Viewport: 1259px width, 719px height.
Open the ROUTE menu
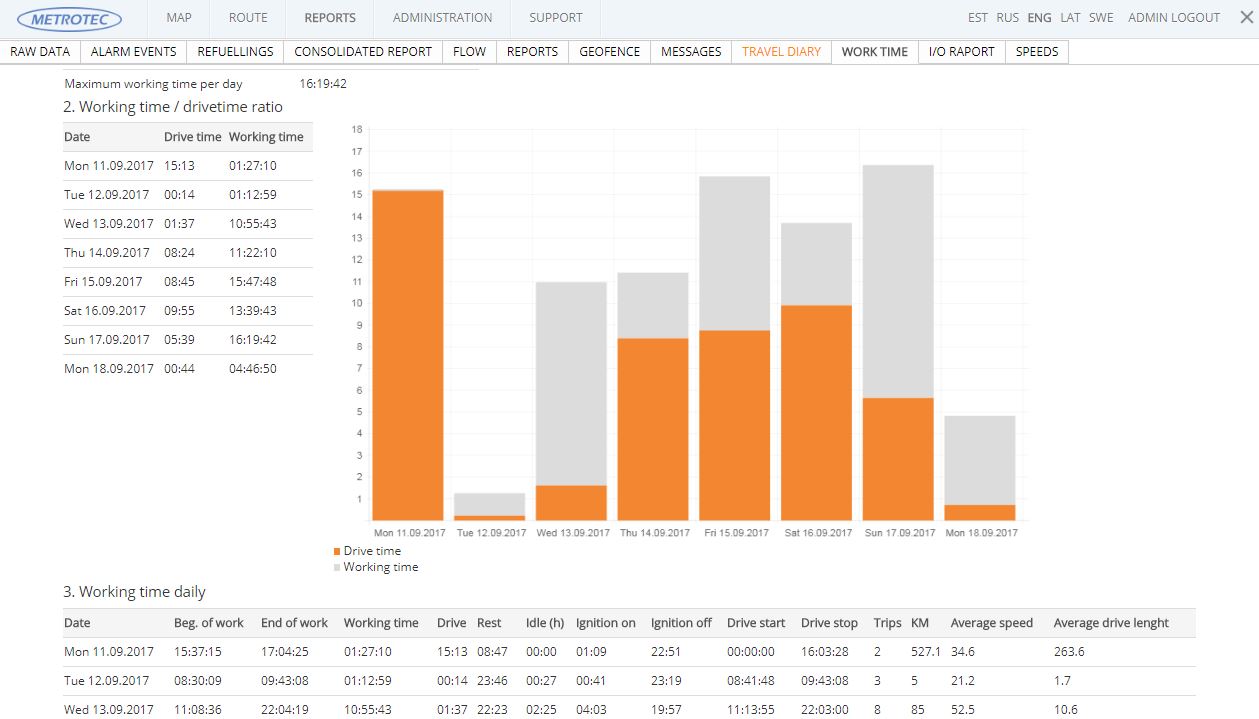click(x=247, y=17)
